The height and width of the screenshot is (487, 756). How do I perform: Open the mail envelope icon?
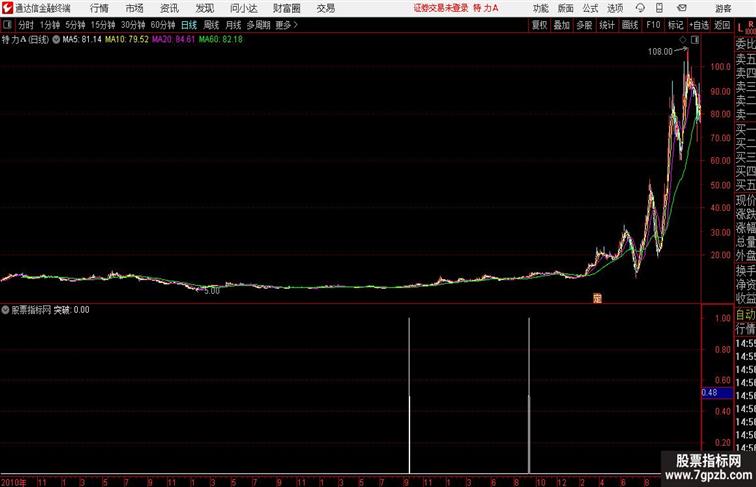coord(682,8)
